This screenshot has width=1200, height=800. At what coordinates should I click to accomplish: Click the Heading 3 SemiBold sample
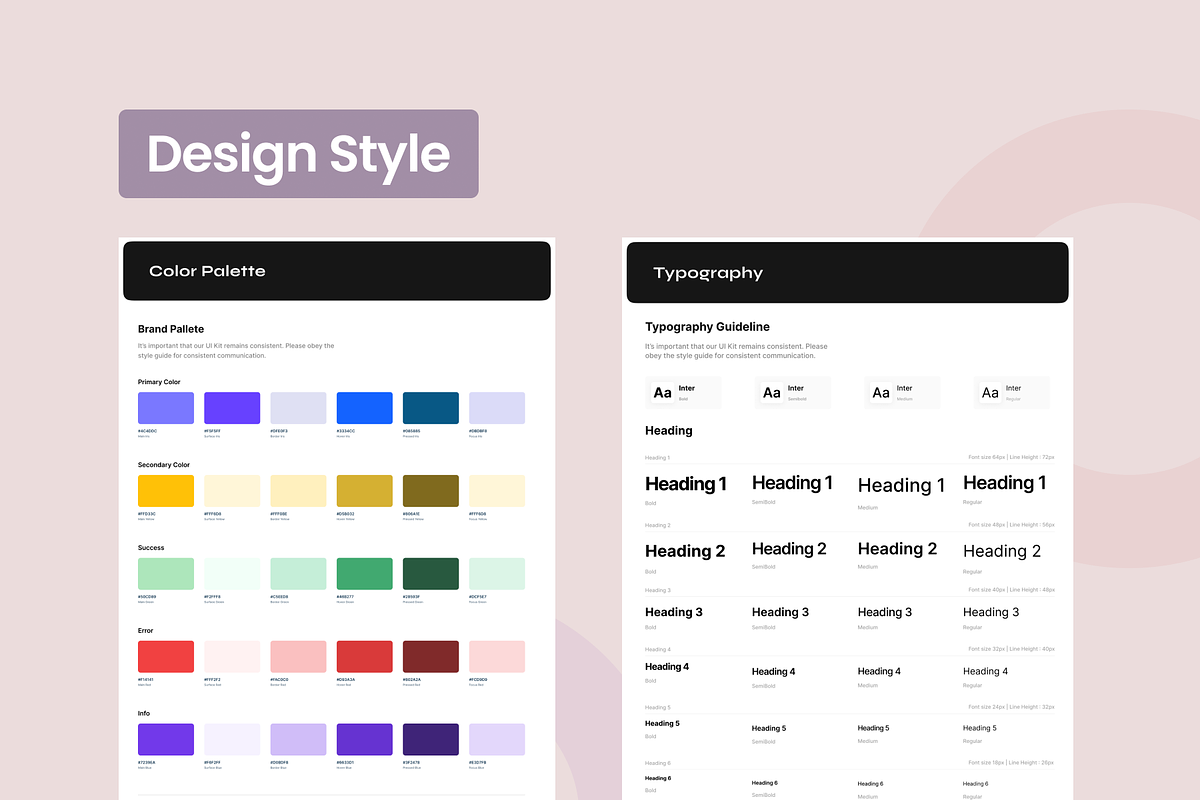(x=780, y=612)
